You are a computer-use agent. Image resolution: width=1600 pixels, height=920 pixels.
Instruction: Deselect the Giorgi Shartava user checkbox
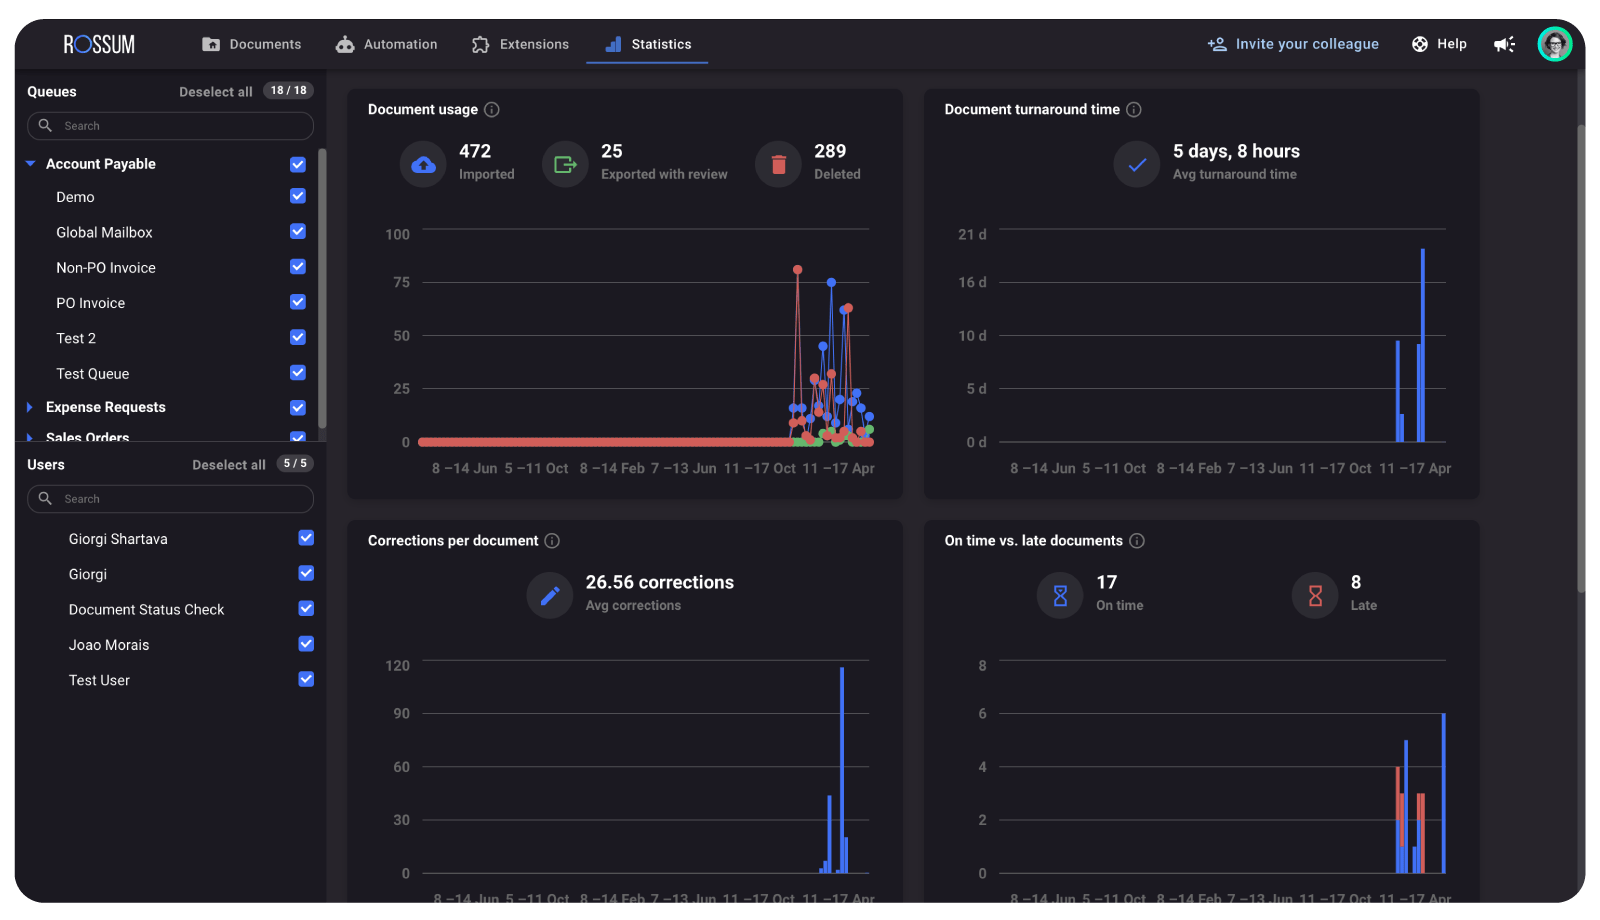coord(306,538)
